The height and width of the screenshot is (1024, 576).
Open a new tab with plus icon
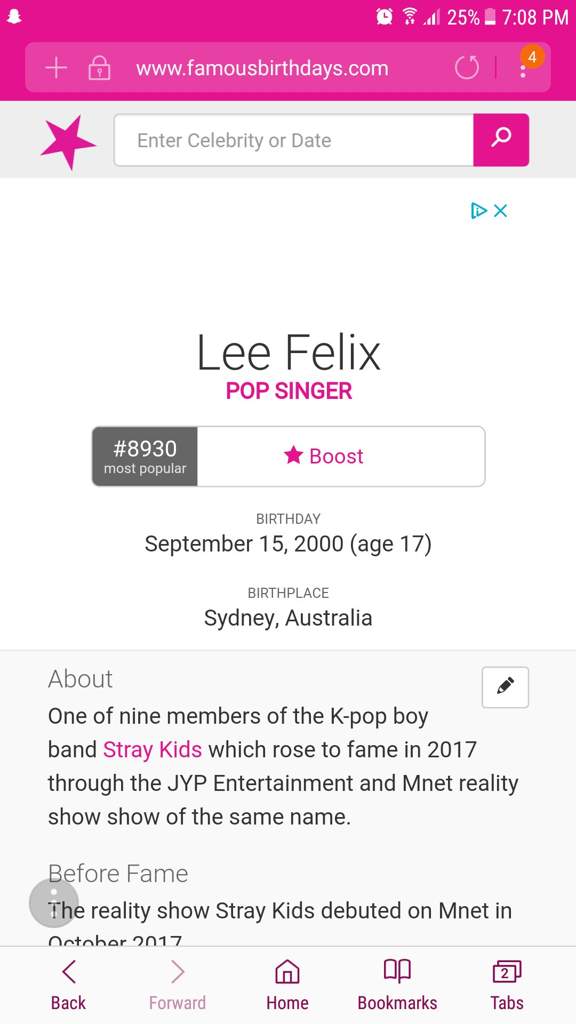pyautogui.click(x=56, y=68)
